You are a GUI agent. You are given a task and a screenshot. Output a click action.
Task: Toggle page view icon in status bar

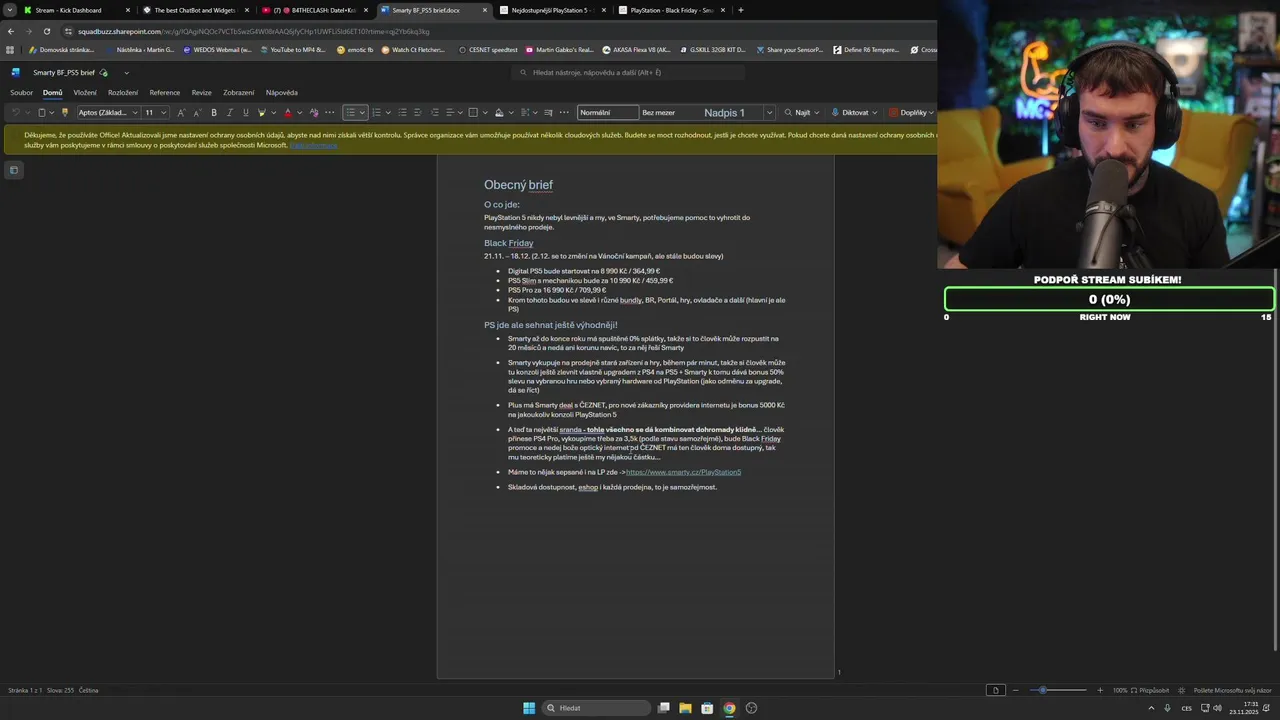[x=995, y=690]
